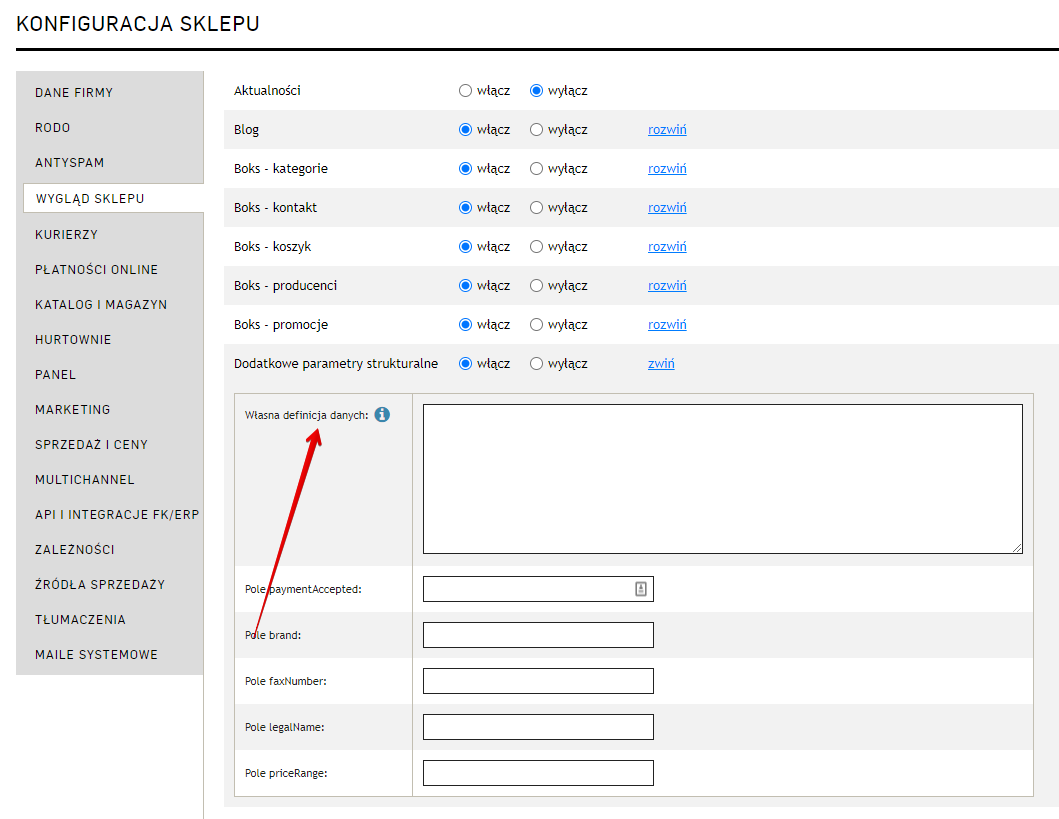This screenshot has width=1059, height=819.
Task: Click inside the Własna definicja danych textarea
Action: click(x=722, y=479)
